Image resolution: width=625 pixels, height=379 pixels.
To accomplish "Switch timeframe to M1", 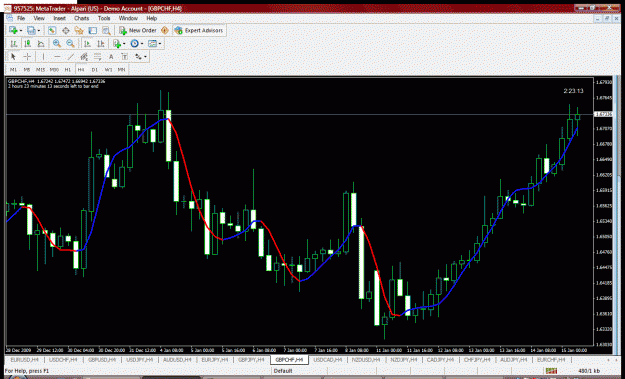I will pos(13,69).
